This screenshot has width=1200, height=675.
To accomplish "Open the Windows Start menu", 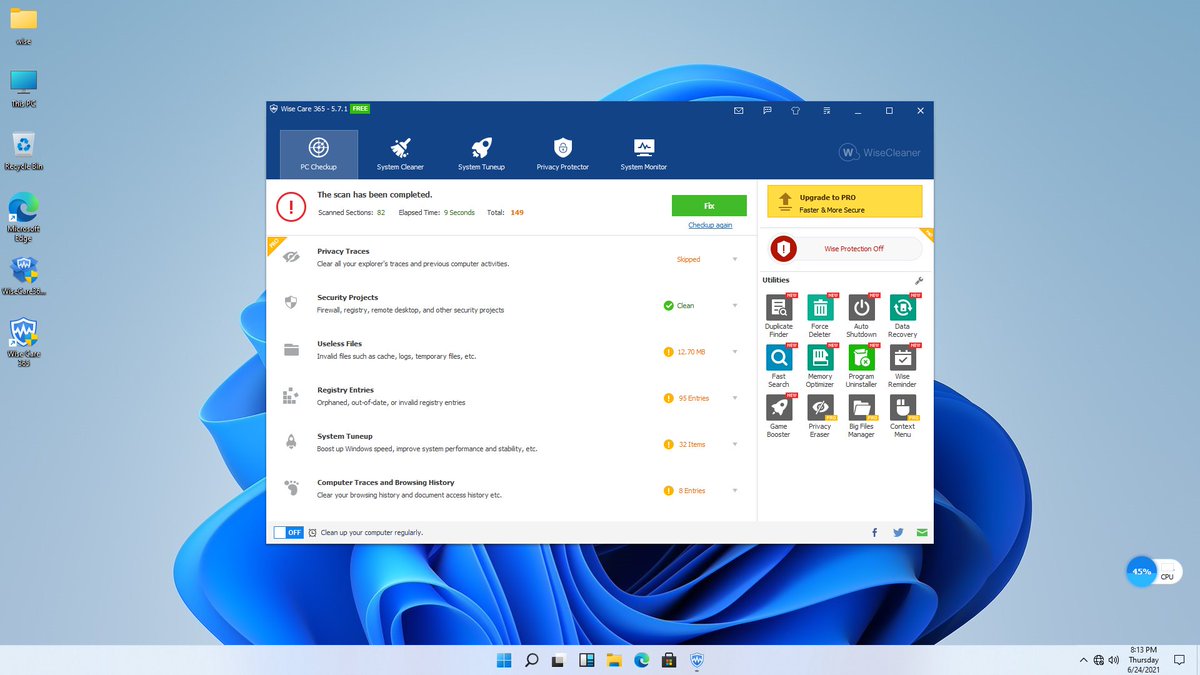I will tap(504, 660).
